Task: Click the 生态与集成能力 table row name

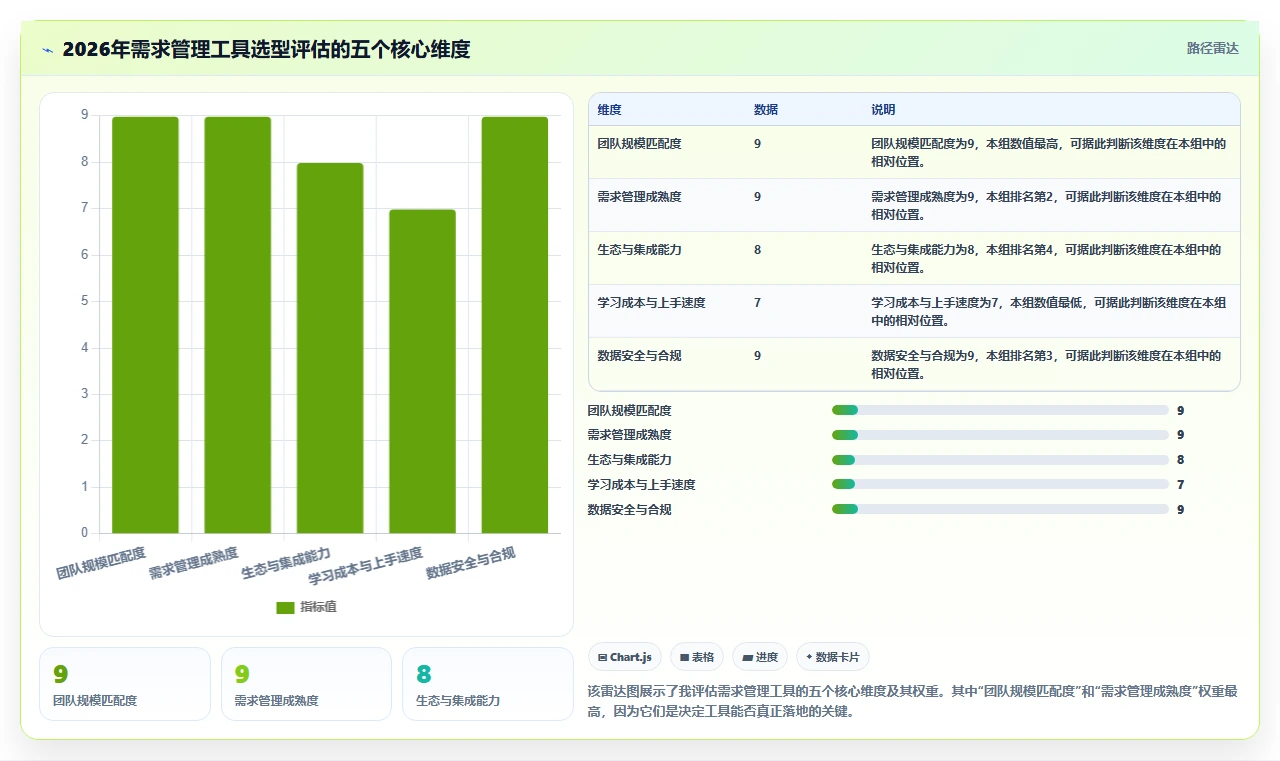Action: (640, 250)
